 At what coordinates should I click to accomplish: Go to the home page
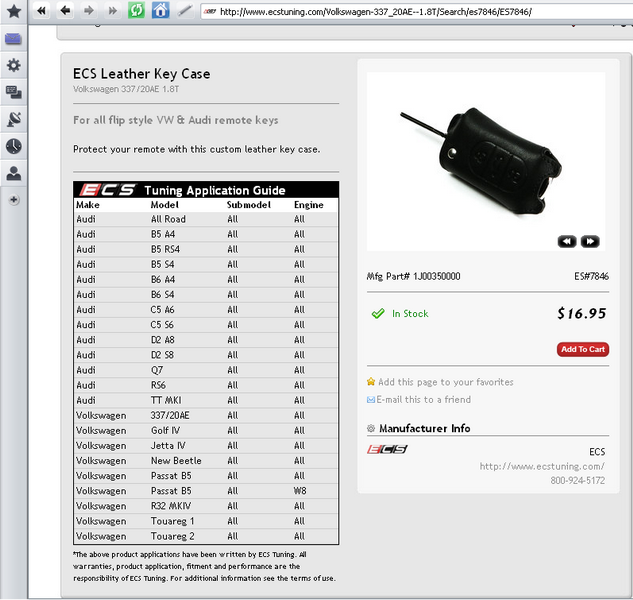[160, 10]
